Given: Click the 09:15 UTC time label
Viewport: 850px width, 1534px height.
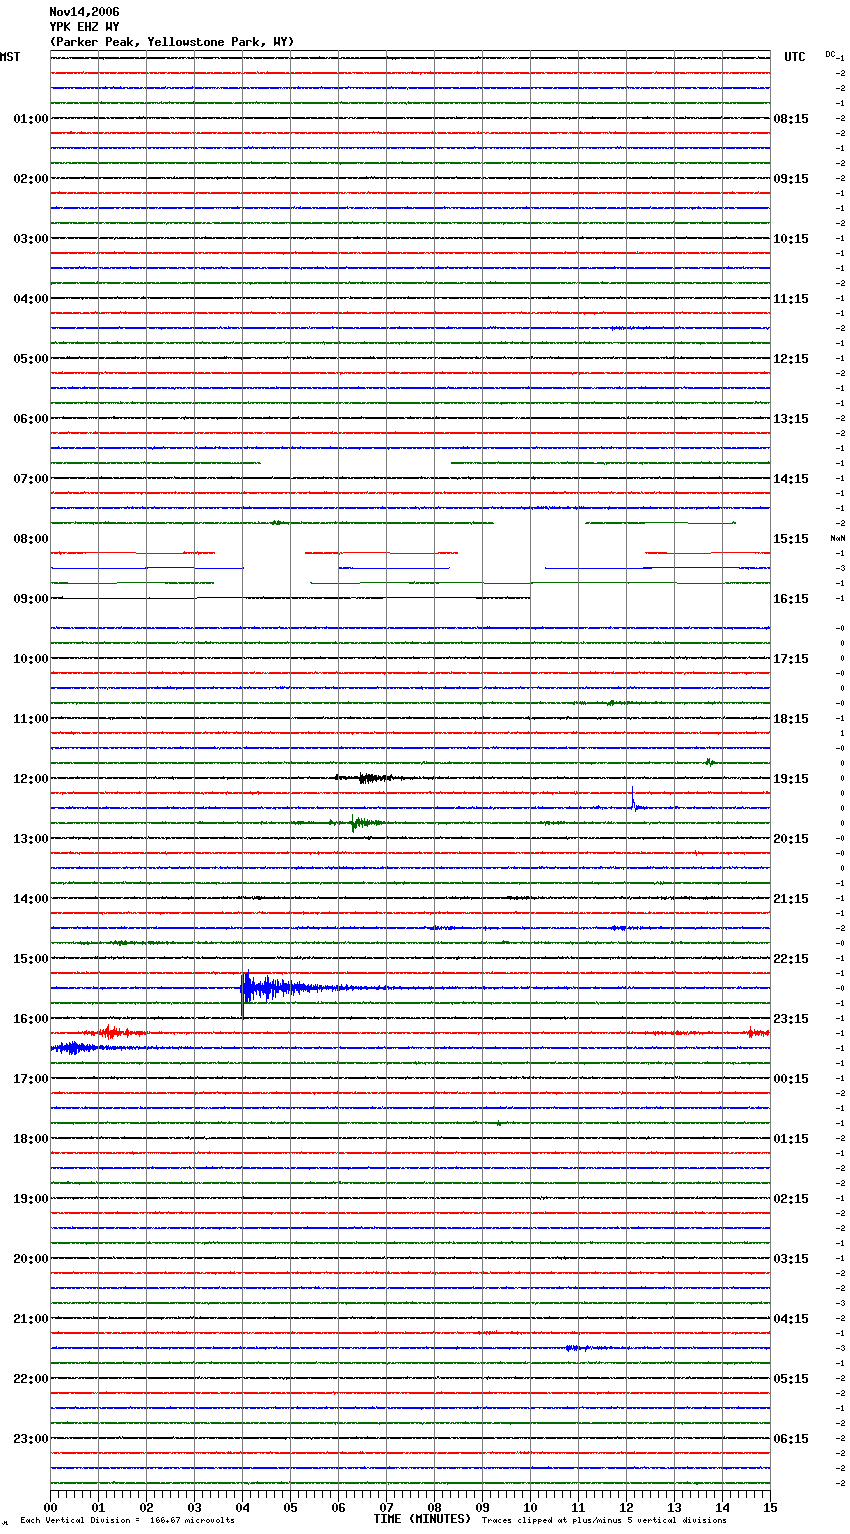Looking at the screenshot, I should 791,179.
